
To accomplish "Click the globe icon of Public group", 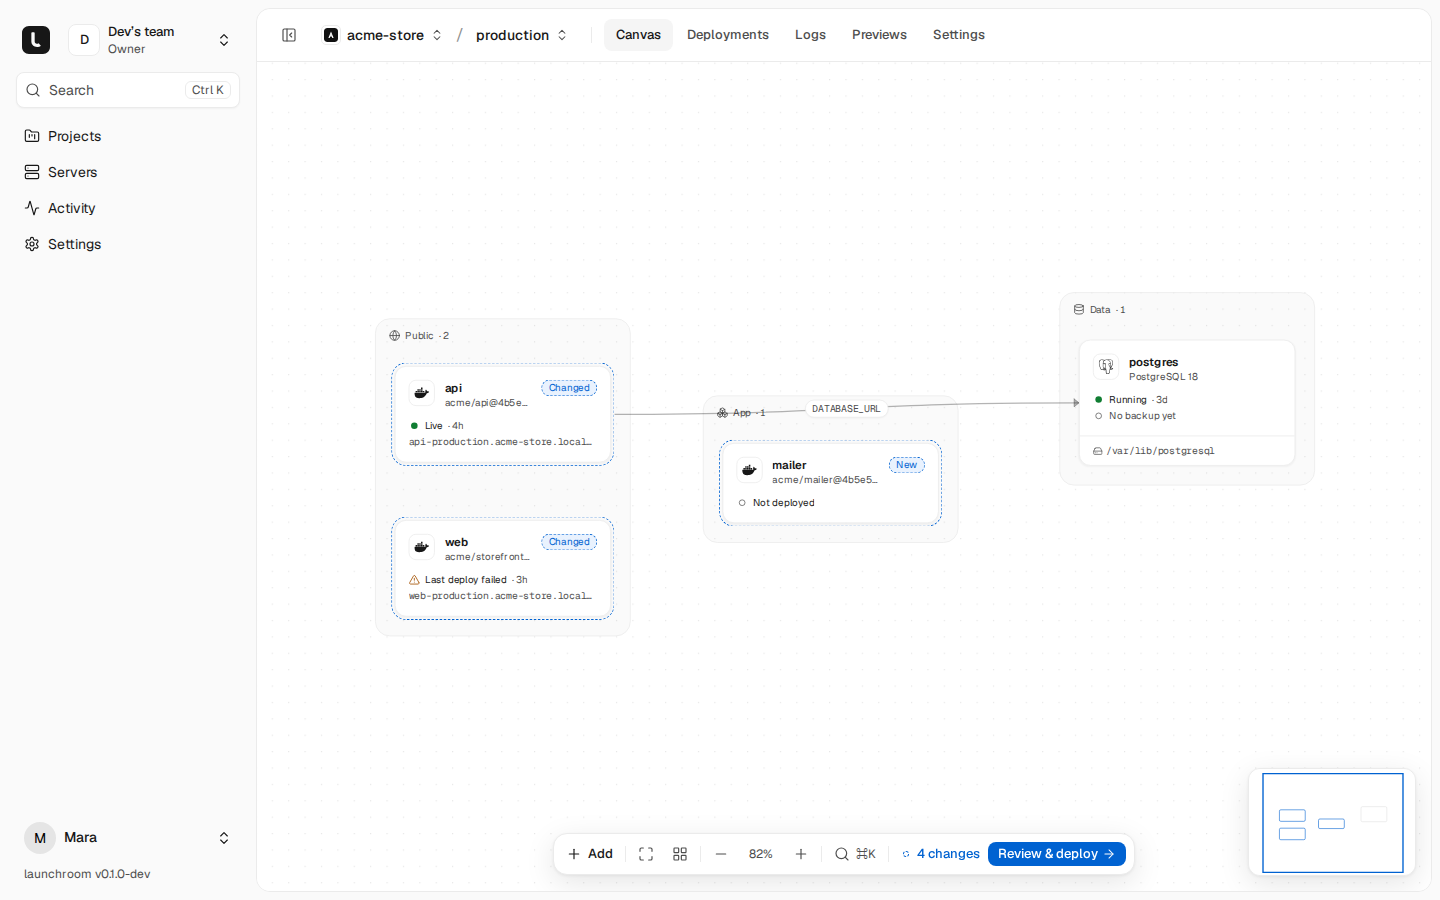I will point(395,336).
